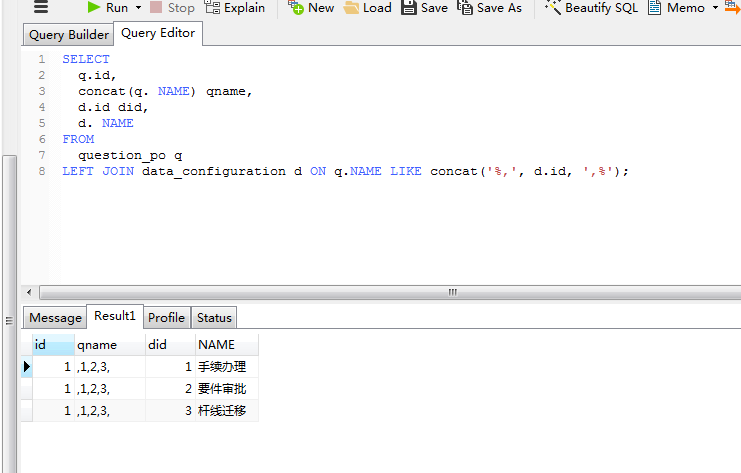Screen dimensions: 741x473
Task: Select the Result1 tab
Action: 115,316
